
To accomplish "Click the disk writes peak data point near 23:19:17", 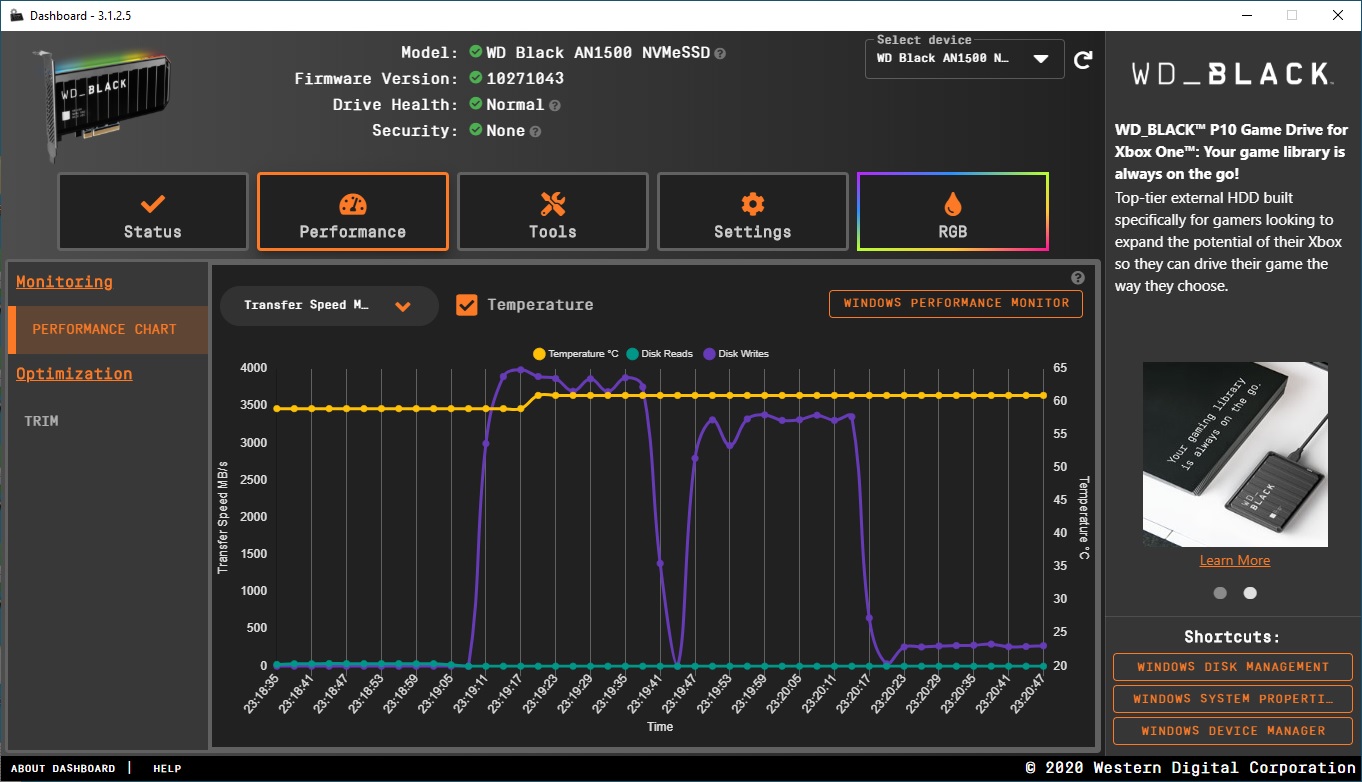I will [520, 370].
